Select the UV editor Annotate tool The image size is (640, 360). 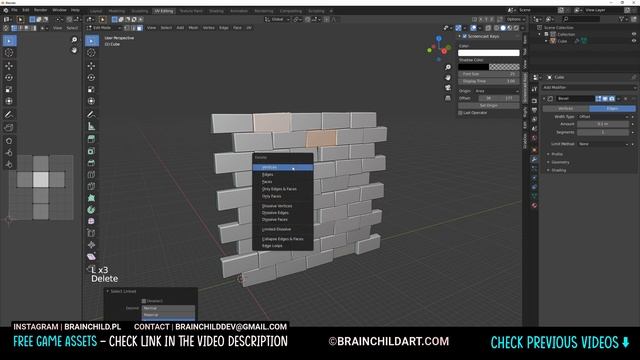tap(9, 115)
